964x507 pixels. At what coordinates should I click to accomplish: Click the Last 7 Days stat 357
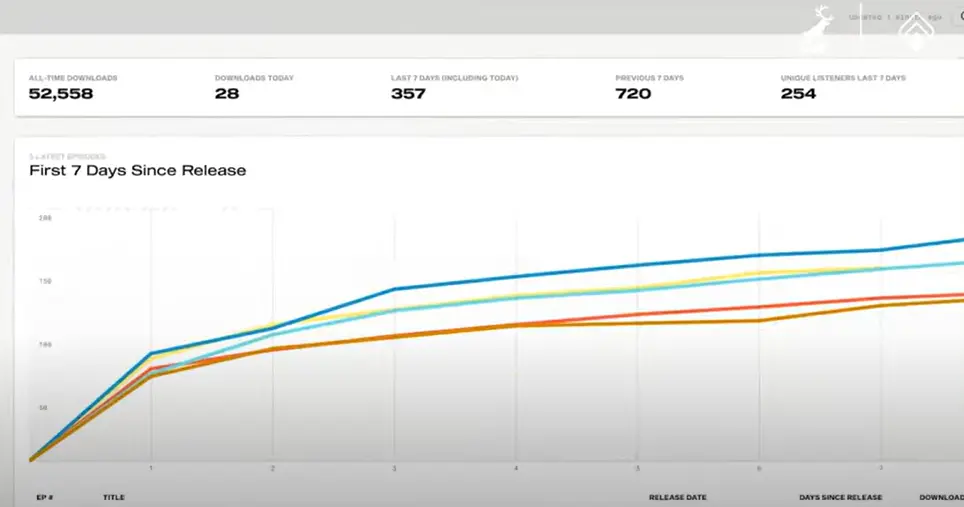408,93
